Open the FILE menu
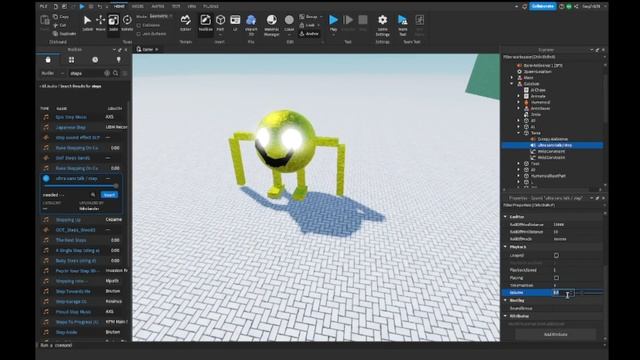The width and height of the screenshot is (640, 360). click(43, 6)
